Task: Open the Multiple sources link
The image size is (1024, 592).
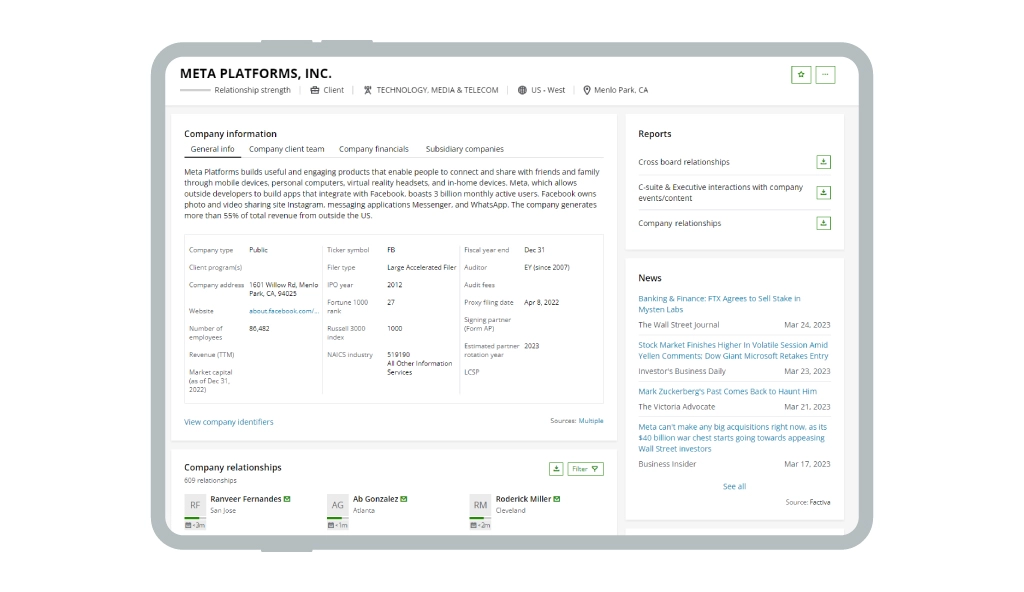Action: tap(590, 421)
